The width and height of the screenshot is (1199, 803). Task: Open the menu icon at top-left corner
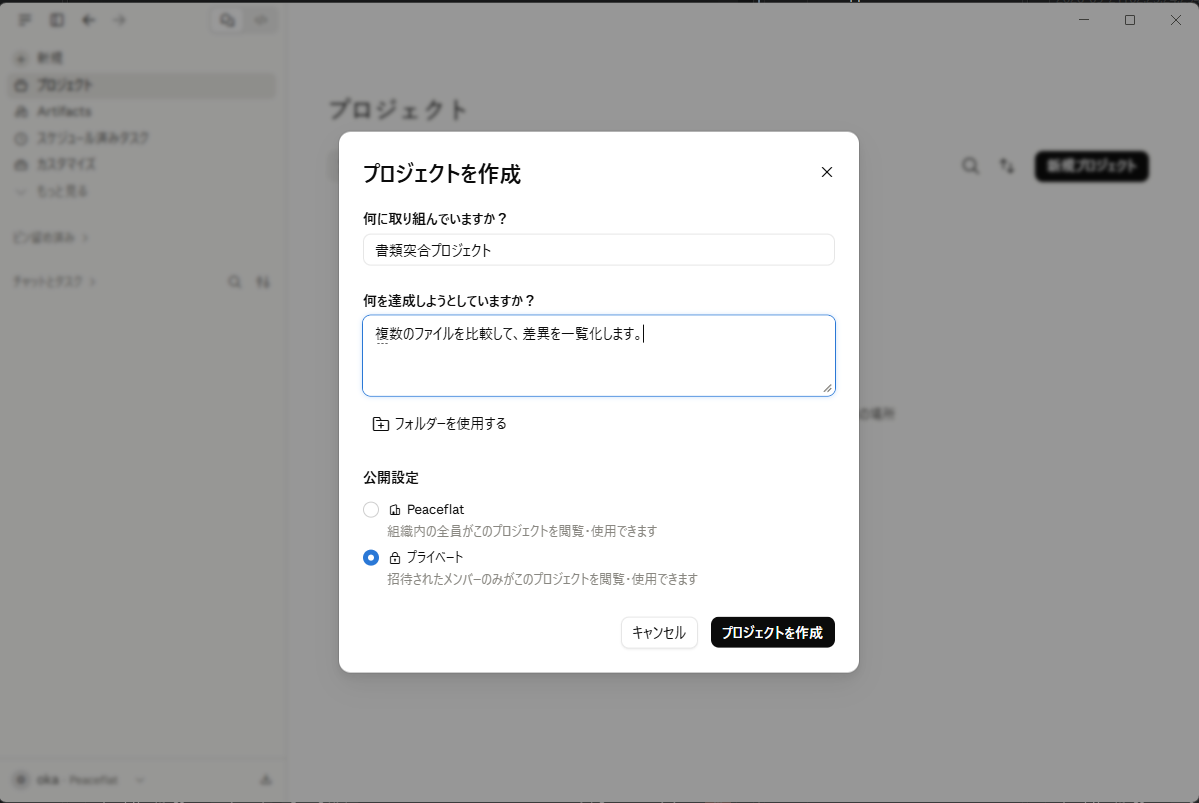pos(24,20)
